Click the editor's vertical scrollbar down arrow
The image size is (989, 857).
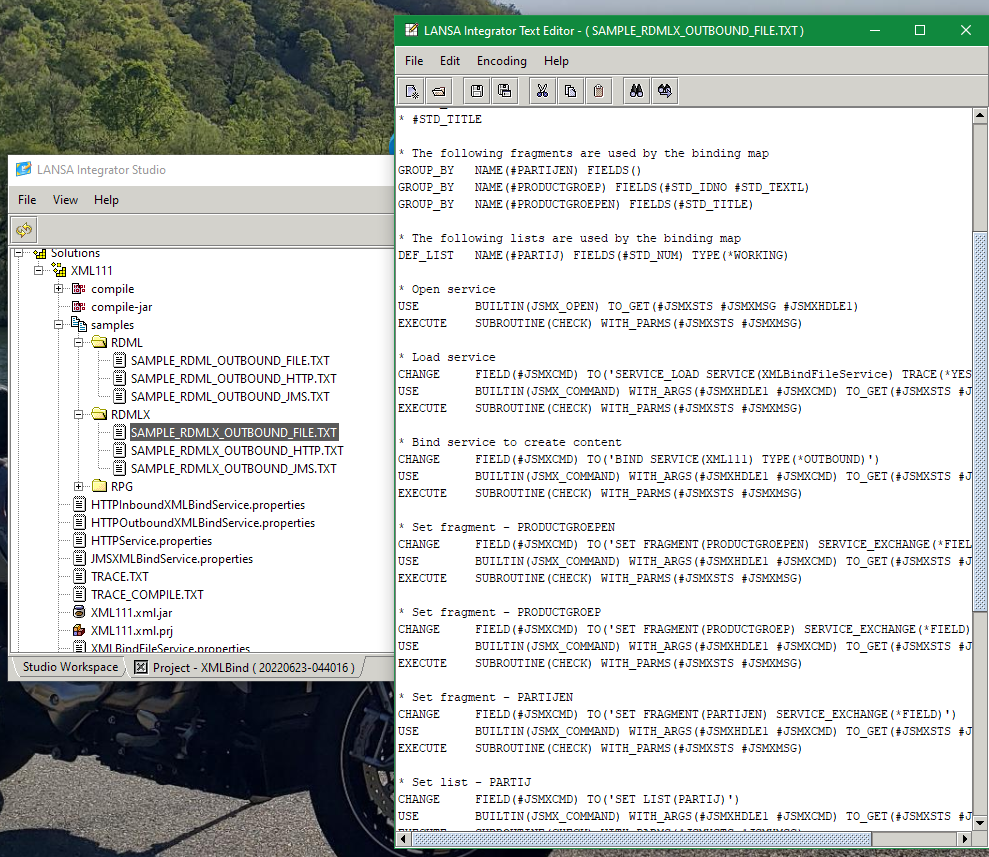980,821
